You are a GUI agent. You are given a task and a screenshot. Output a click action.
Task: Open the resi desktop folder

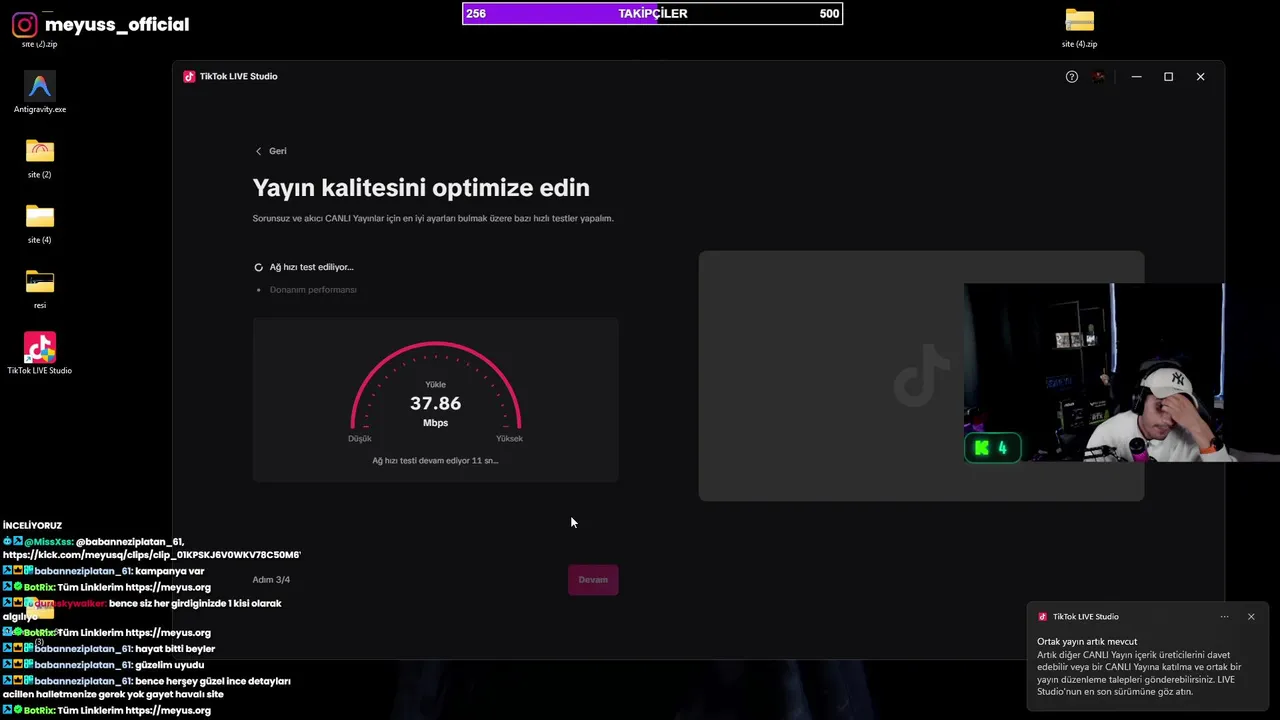(40, 289)
